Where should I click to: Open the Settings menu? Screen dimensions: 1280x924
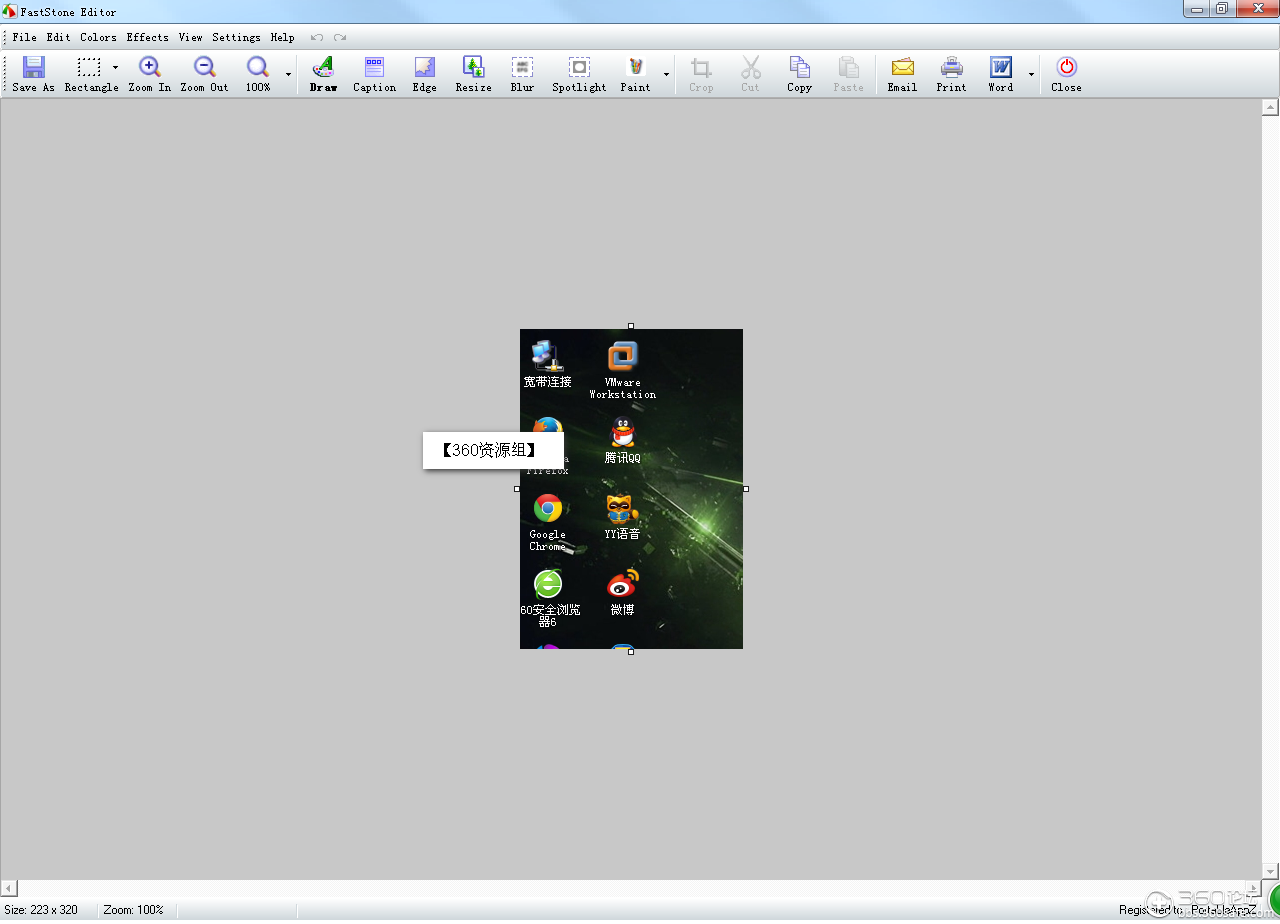(x=236, y=37)
